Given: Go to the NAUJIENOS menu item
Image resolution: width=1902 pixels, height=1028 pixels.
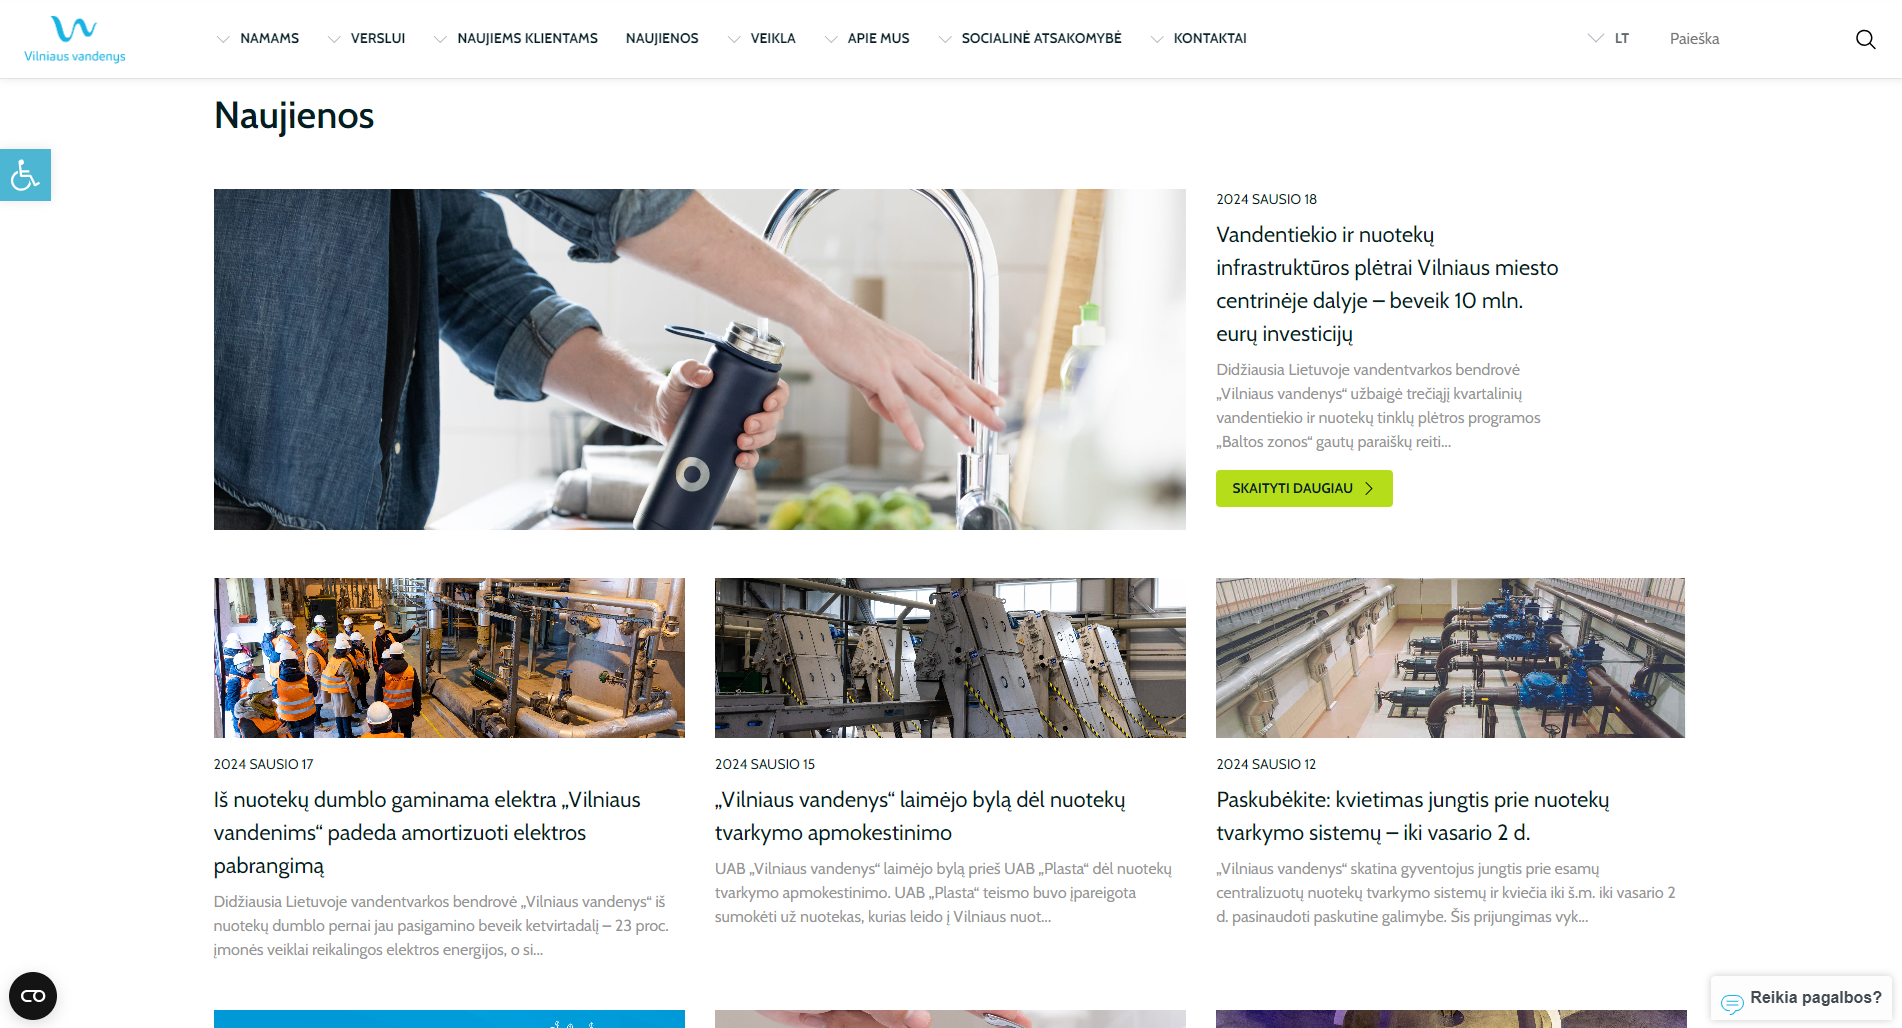Looking at the screenshot, I should click(662, 39).
